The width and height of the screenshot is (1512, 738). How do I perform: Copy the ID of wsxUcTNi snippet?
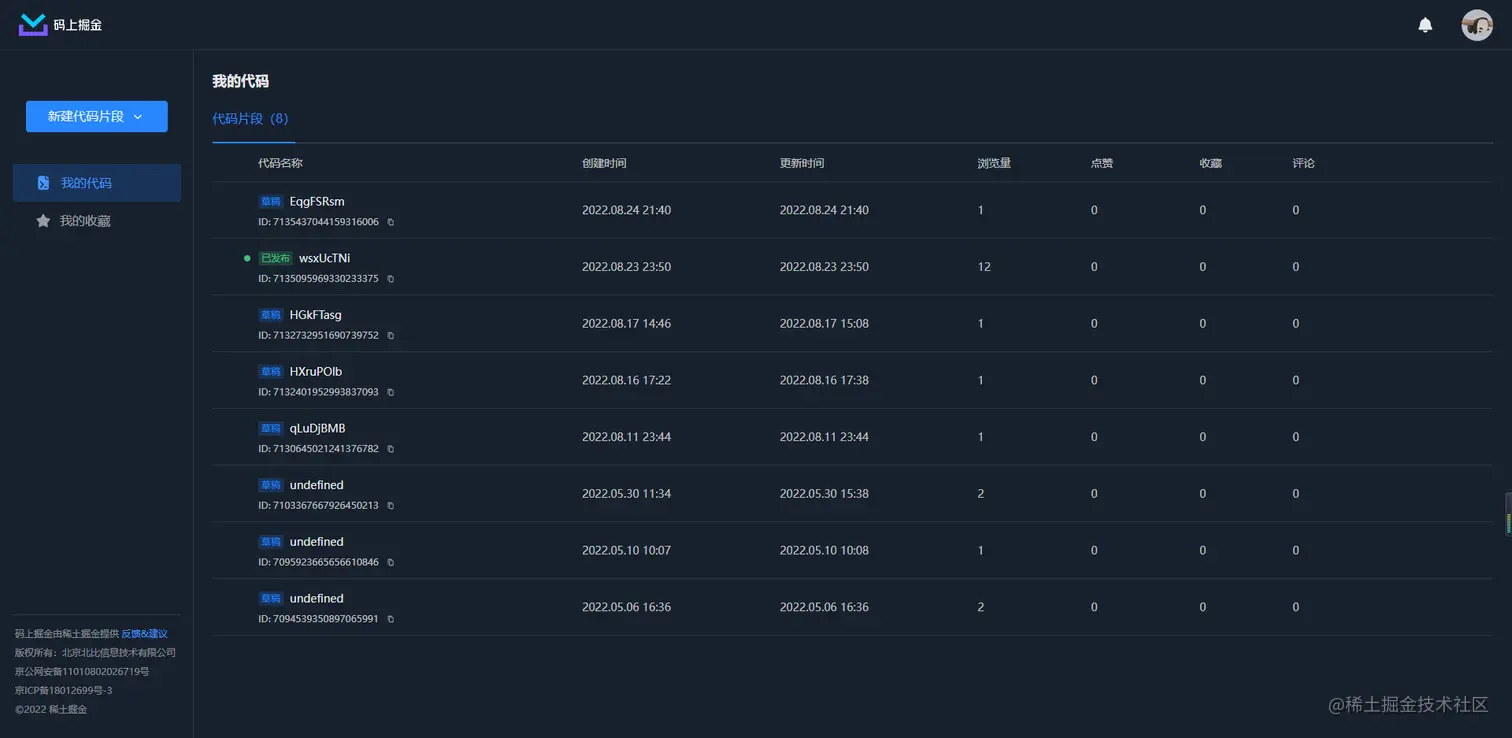point(390,279)
